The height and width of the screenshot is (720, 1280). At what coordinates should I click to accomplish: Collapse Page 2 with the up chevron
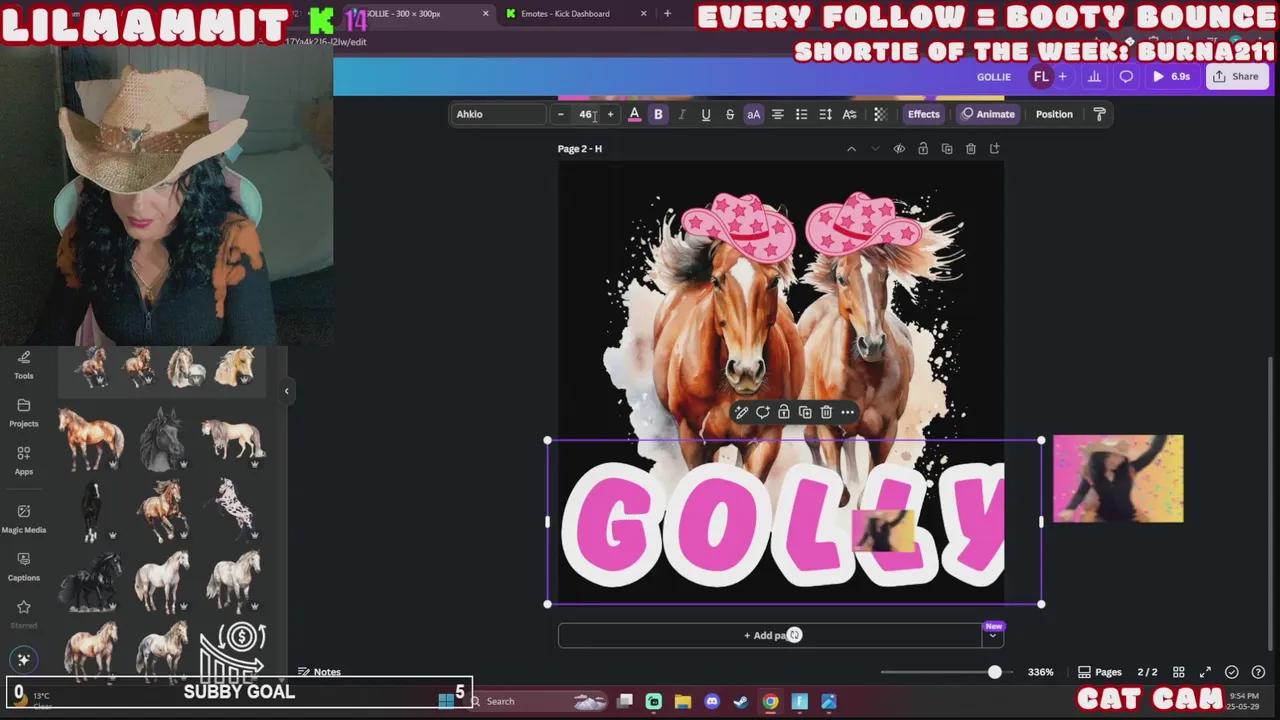(x=851, y=148)
